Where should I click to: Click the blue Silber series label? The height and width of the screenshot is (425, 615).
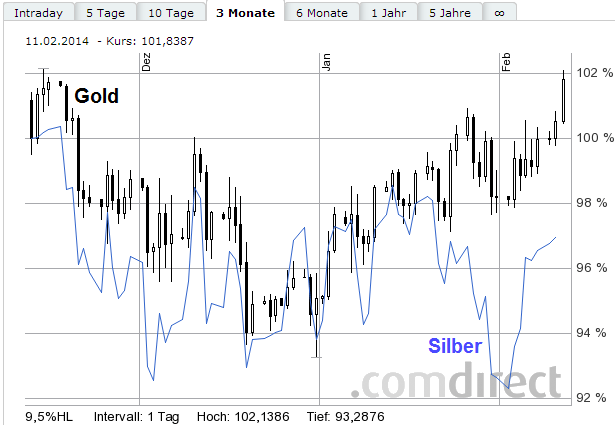[x=455, y=346]
